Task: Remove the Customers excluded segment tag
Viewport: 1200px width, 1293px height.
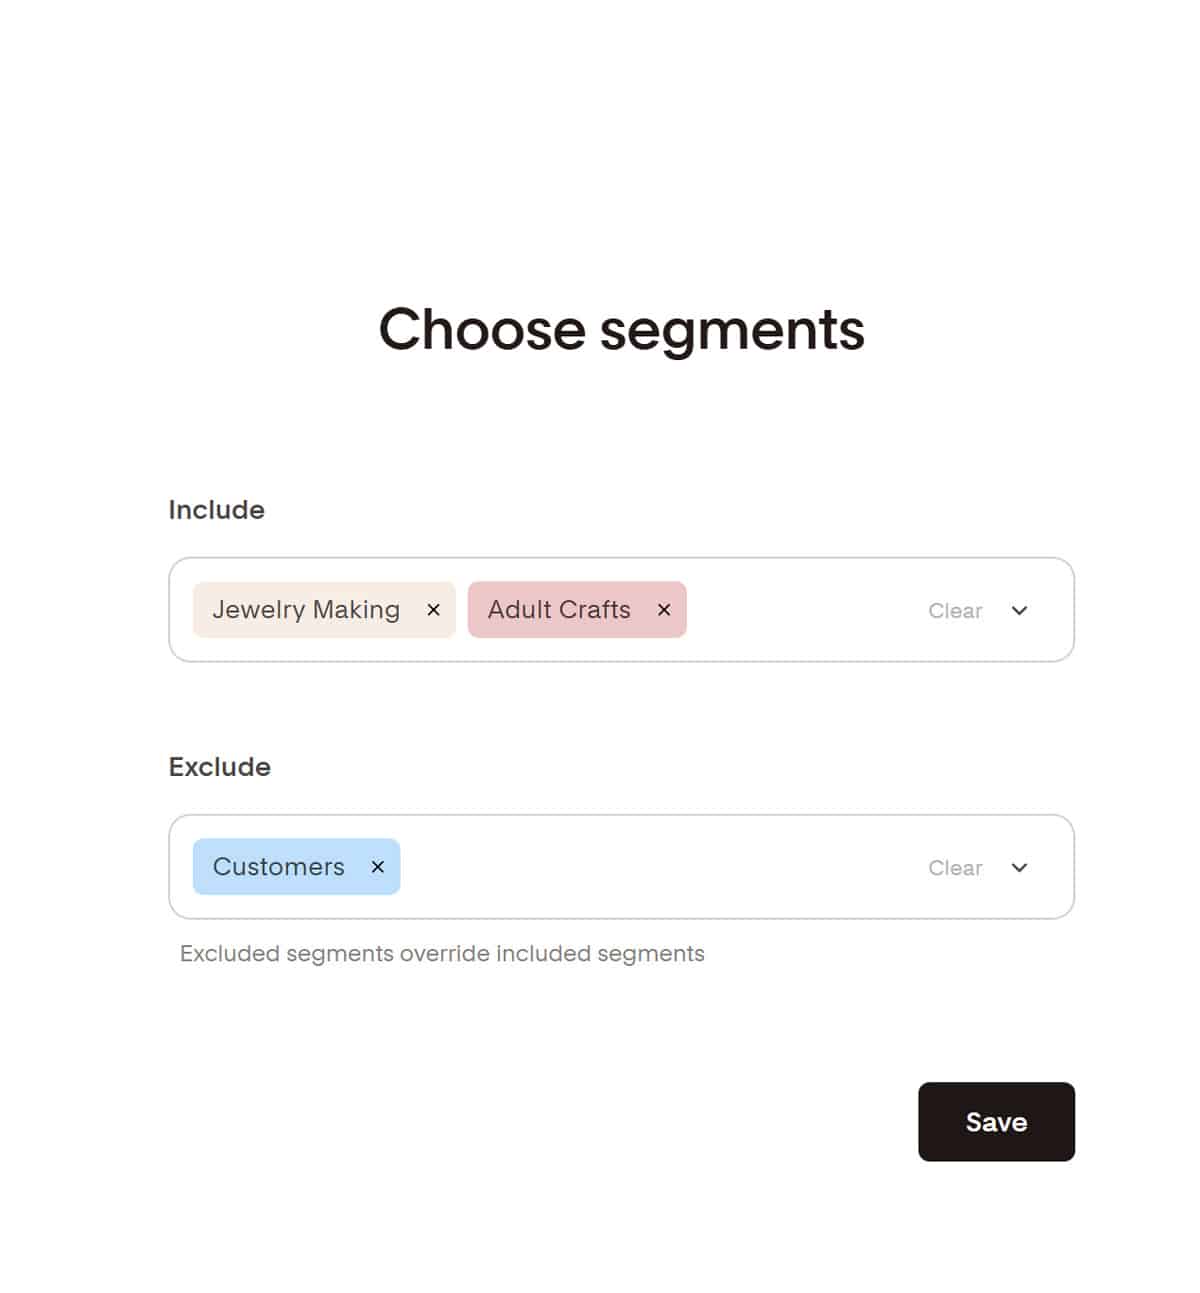Action: pyautogui.click(x=378, y=867)
